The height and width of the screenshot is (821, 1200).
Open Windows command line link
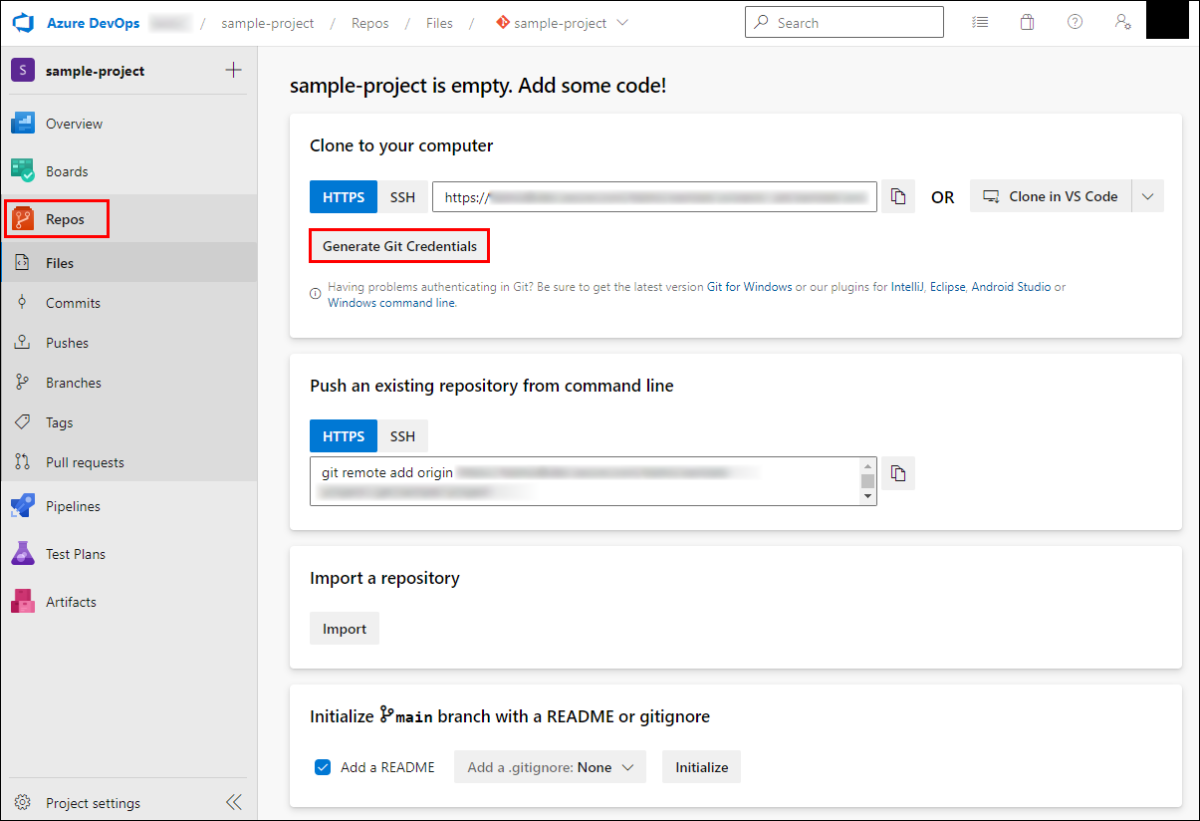(391, 303)
